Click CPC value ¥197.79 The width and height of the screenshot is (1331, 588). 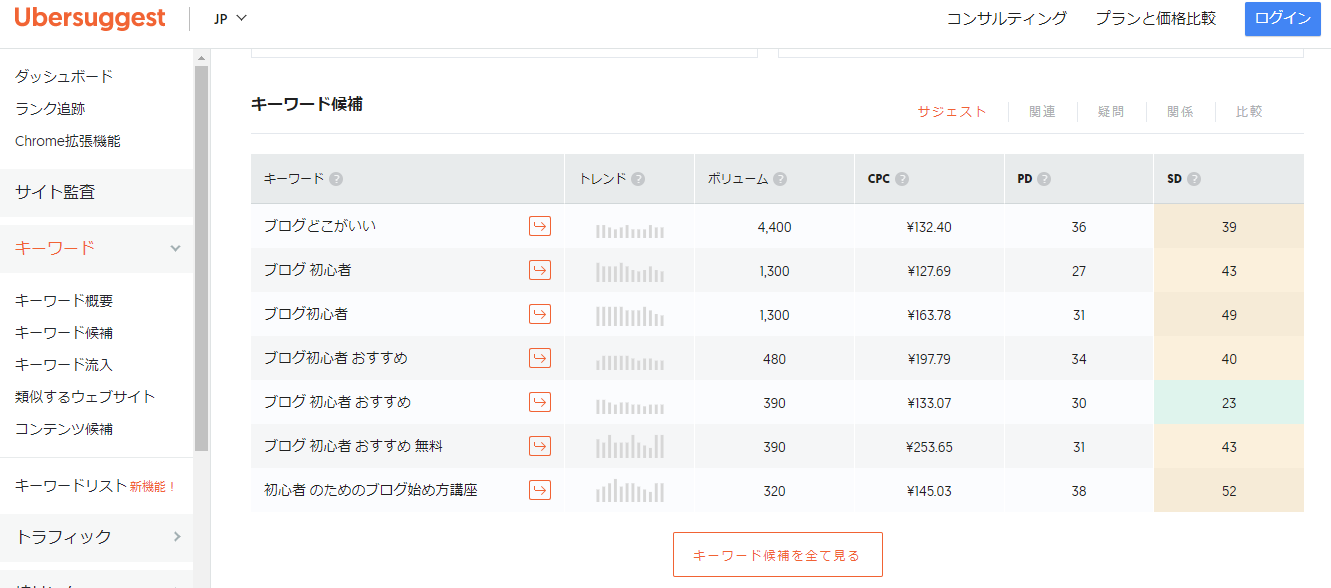pyautogui.click(x=929, y=359)
